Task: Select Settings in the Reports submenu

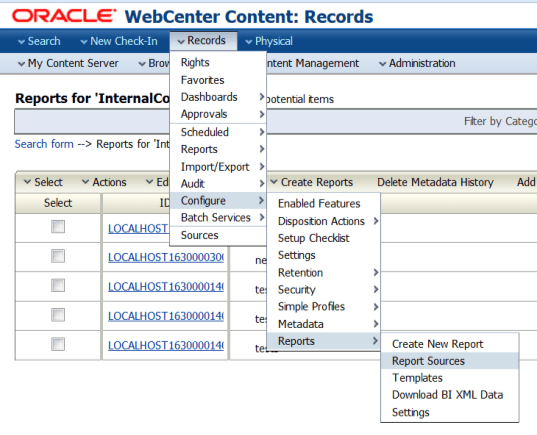Action: tap(450, 412)
